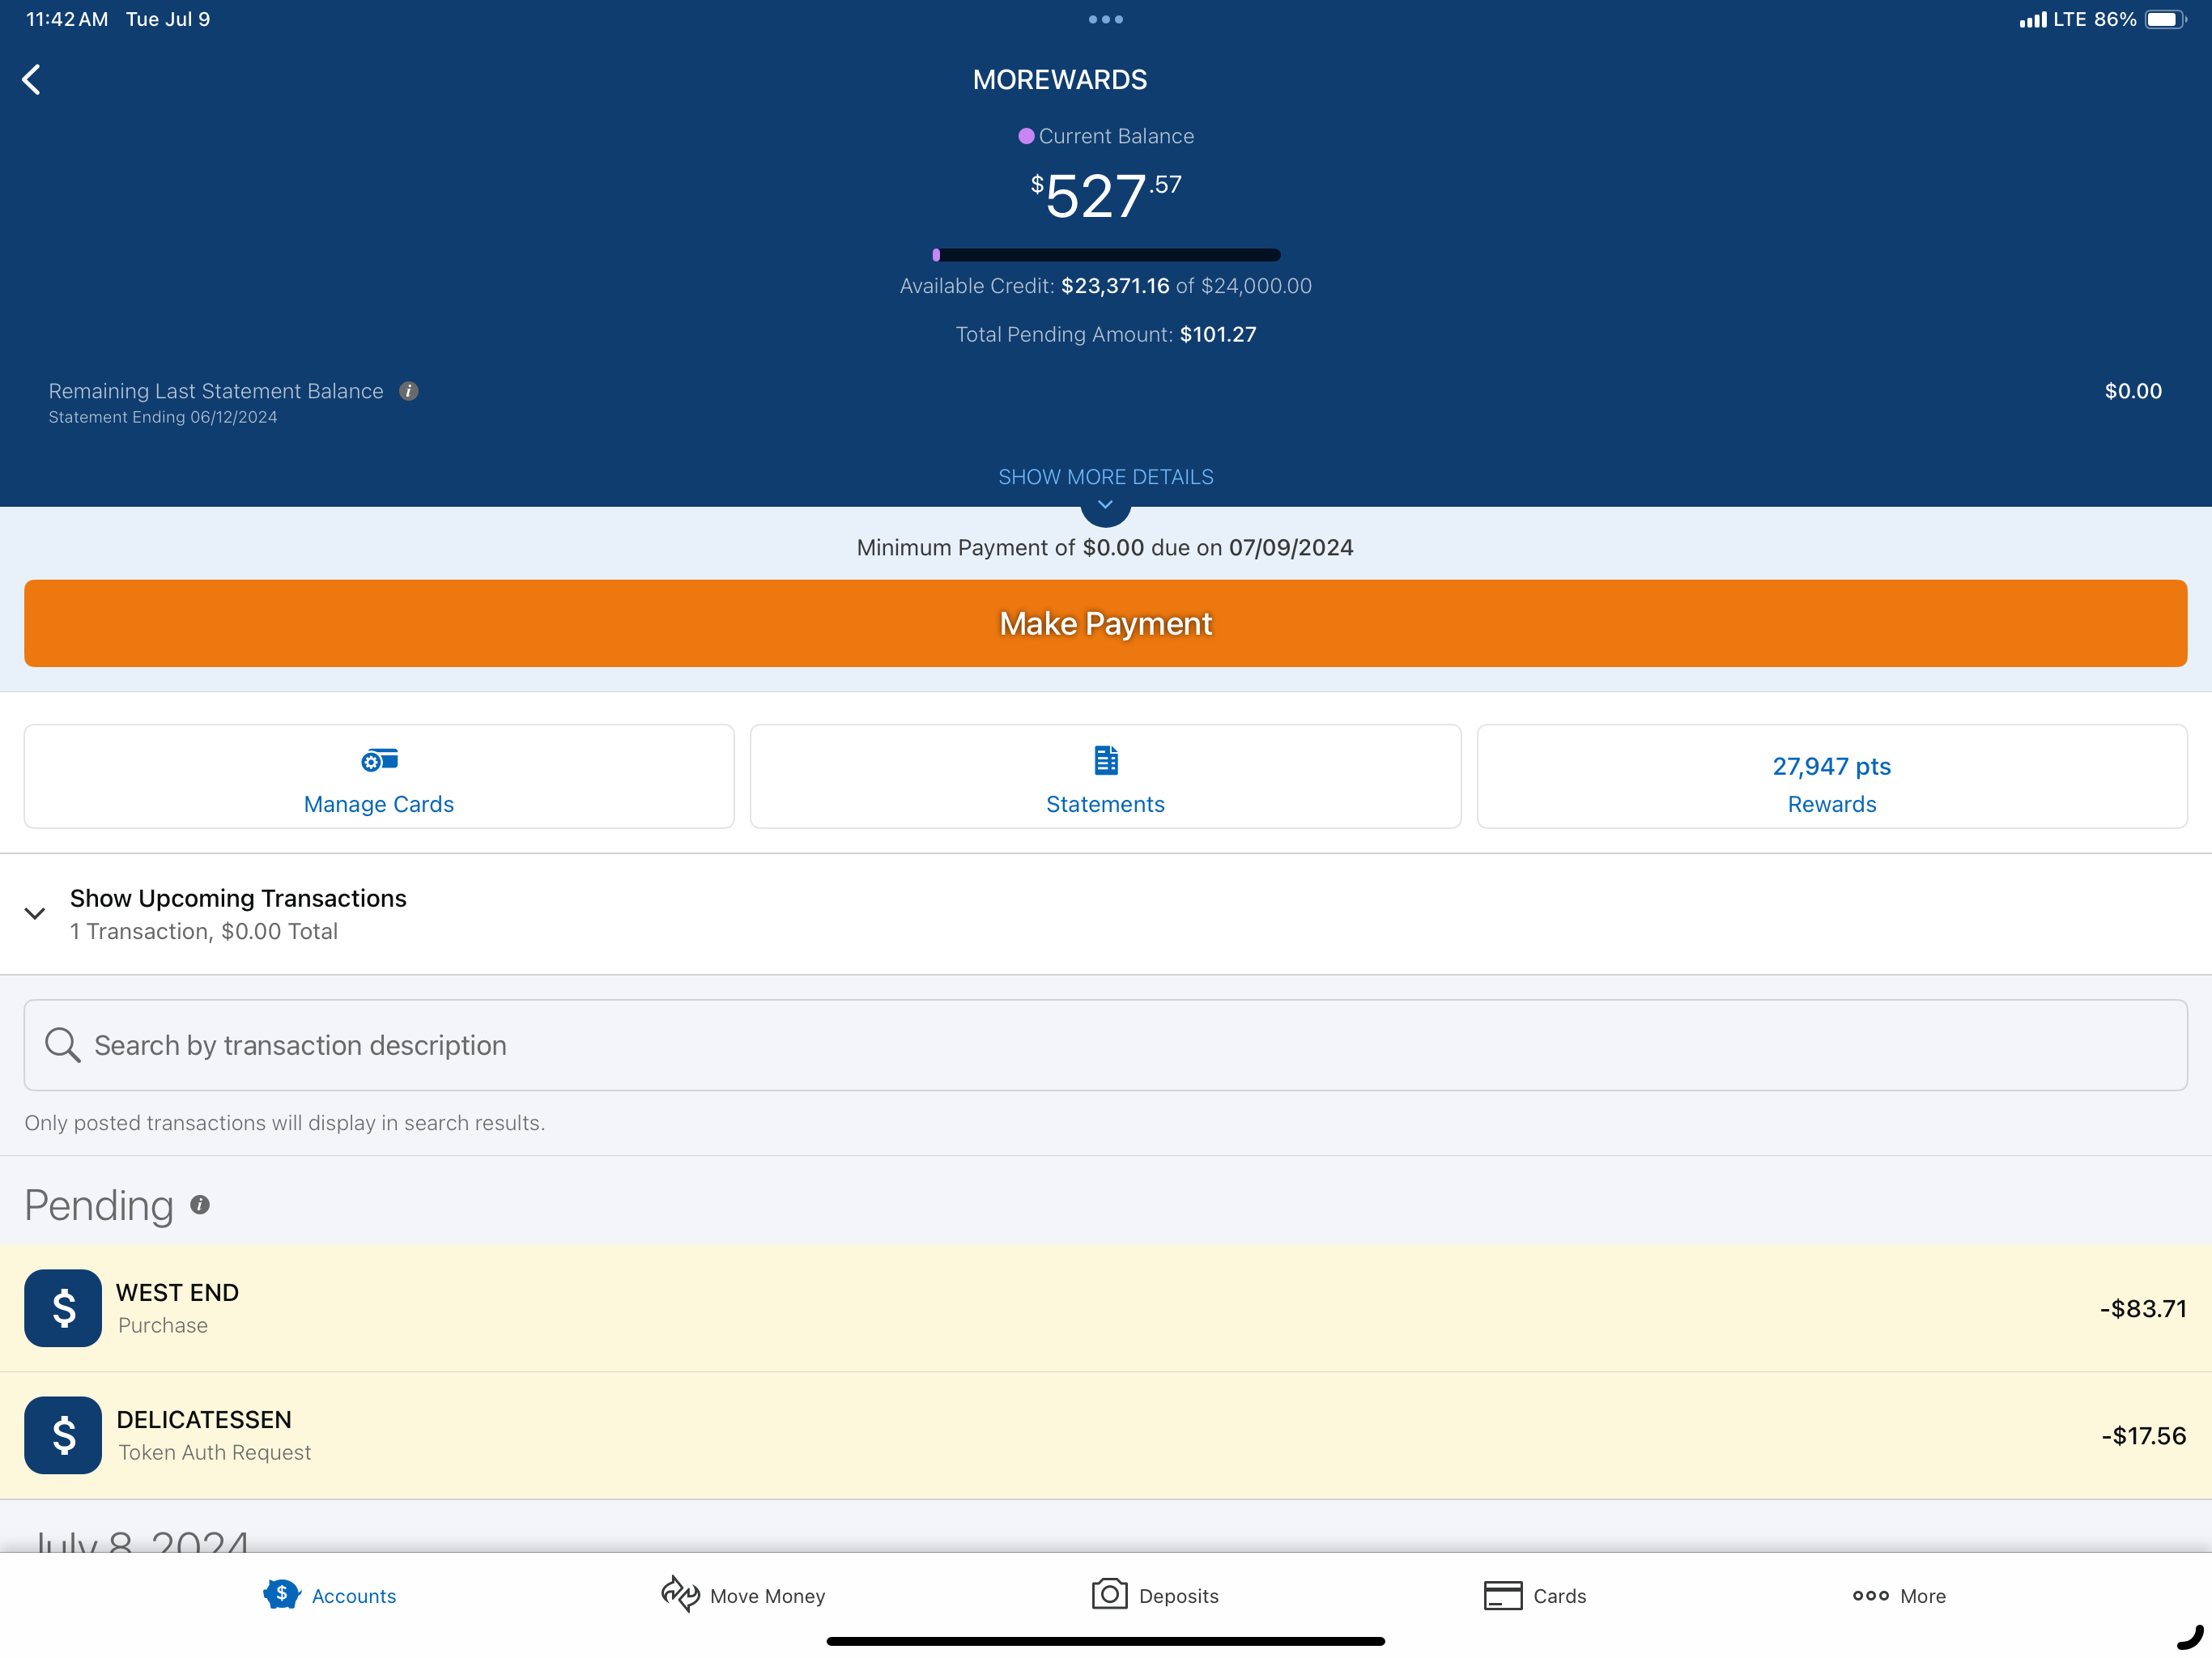Tap the info icon next to Pending

coord(200,1205)
